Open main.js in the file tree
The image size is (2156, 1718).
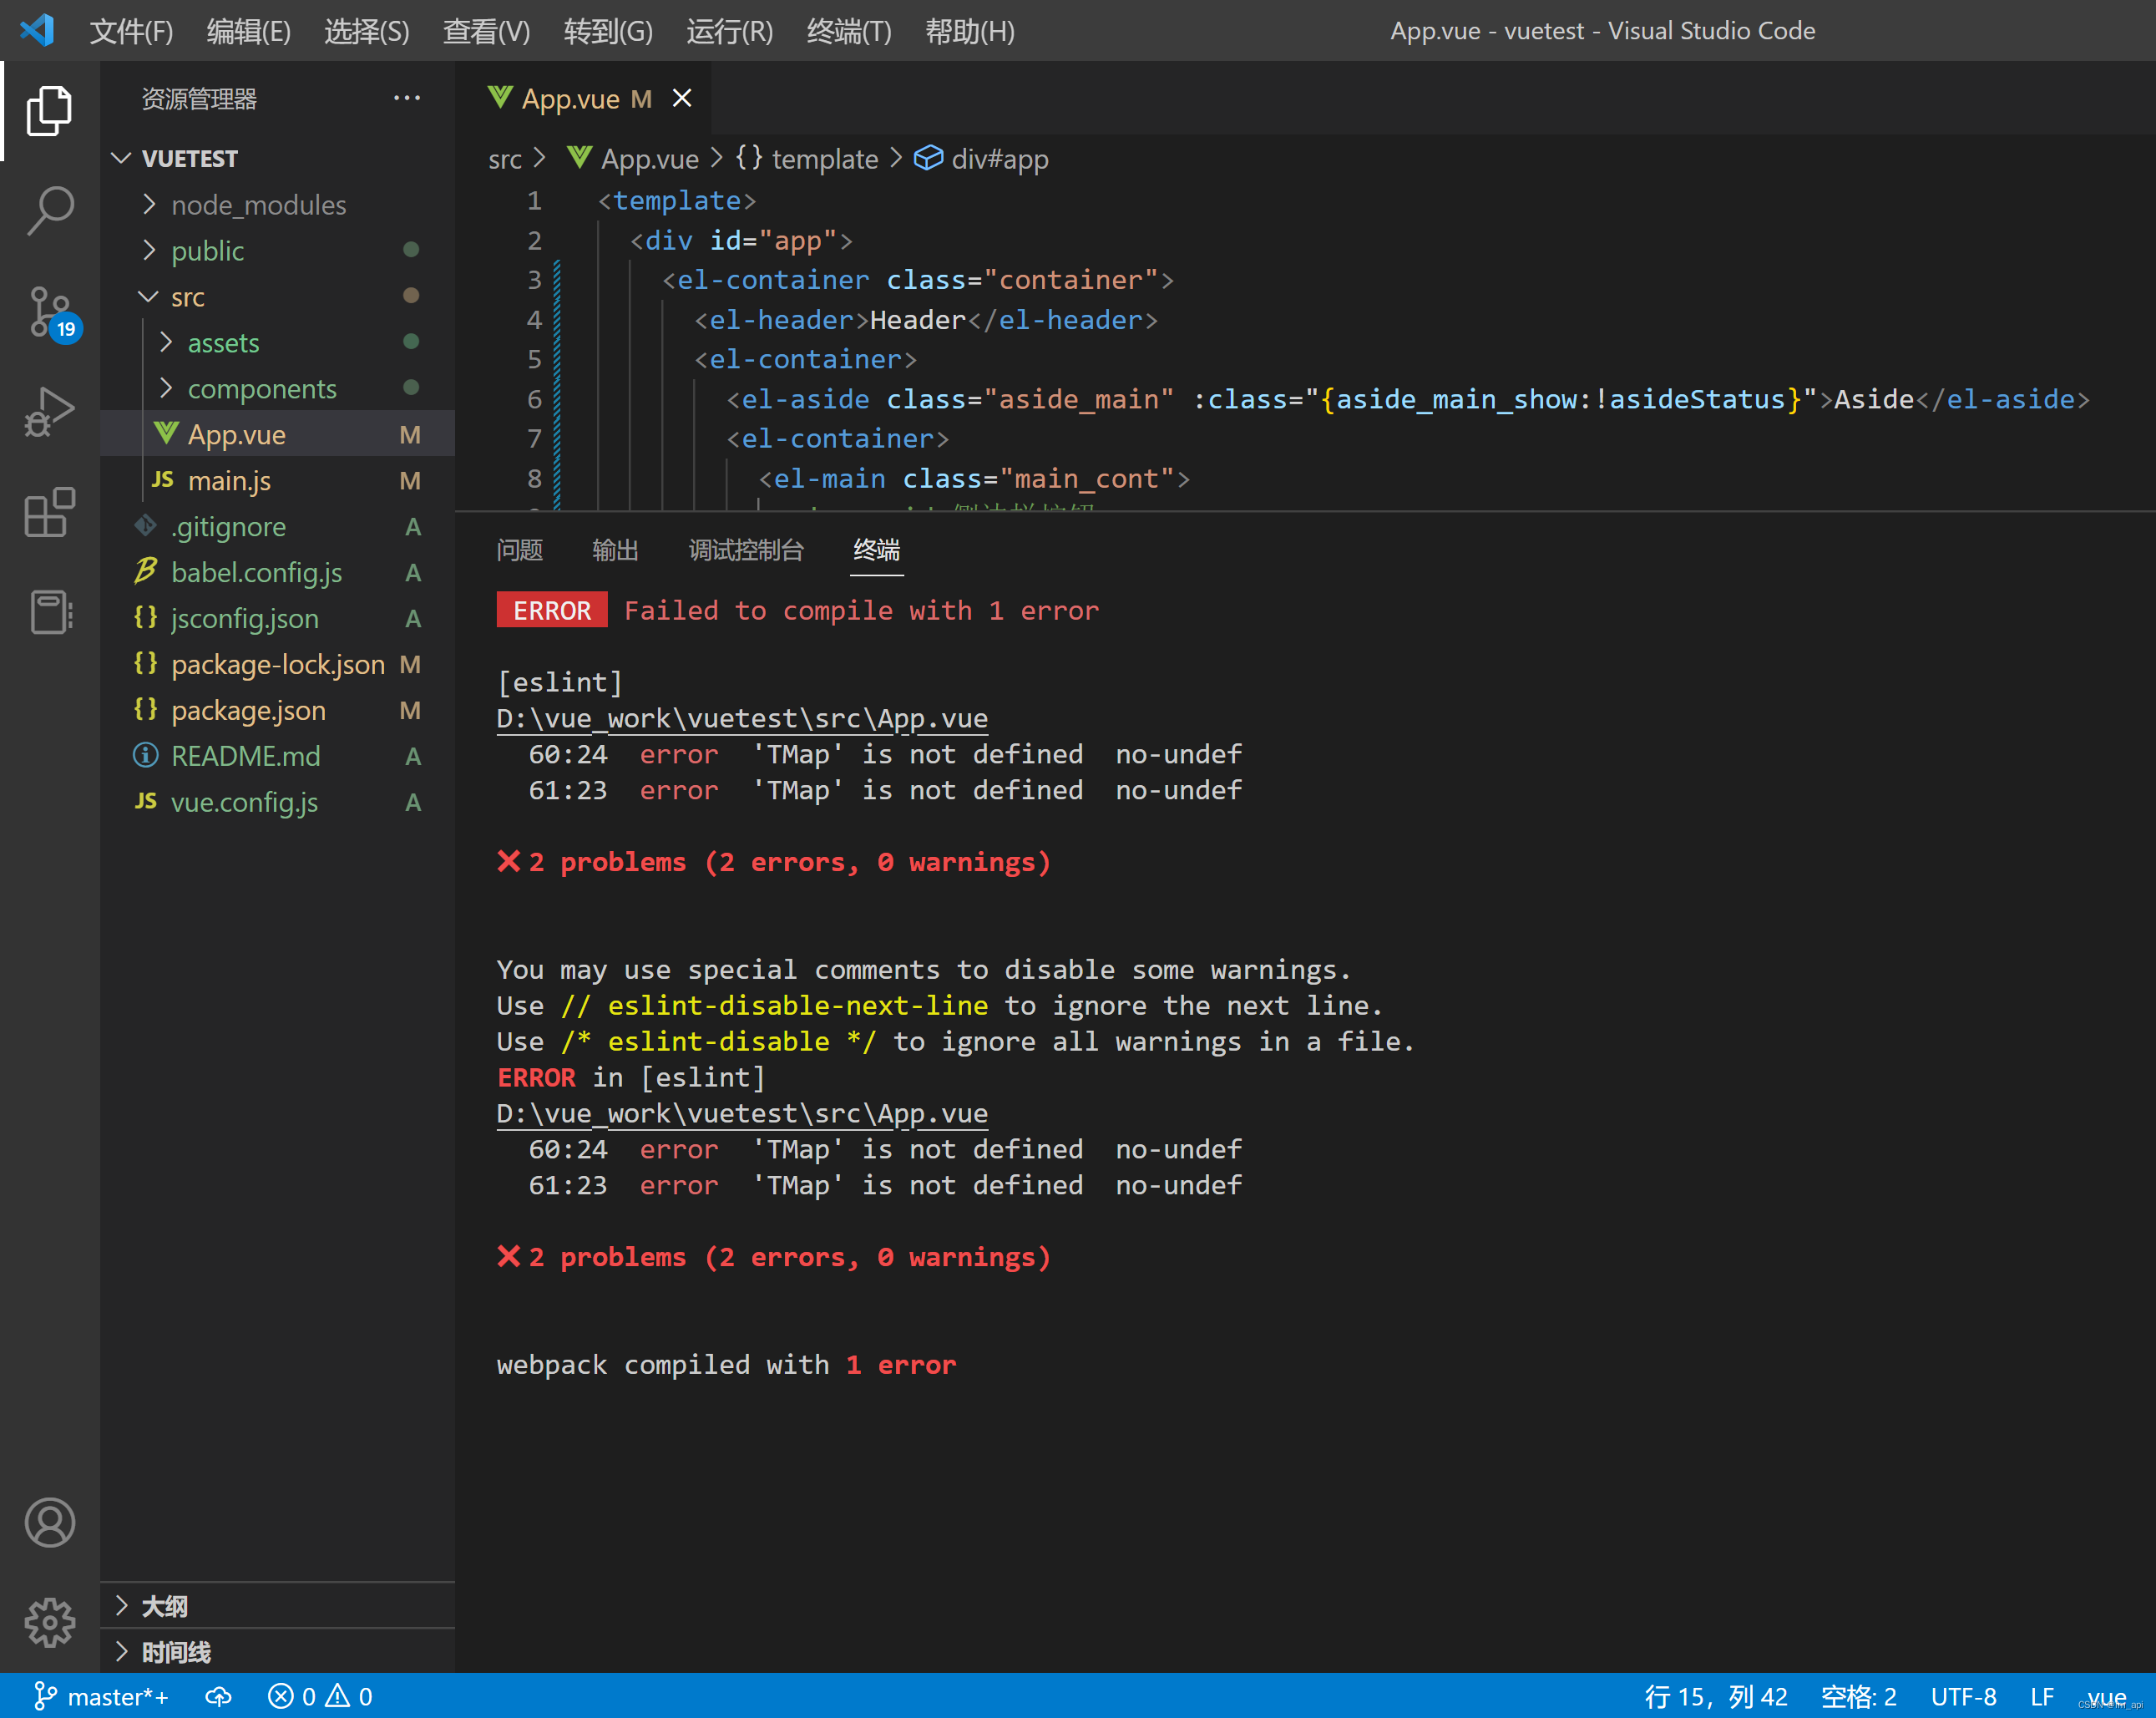pyautogui.click(x=229, y=481)
